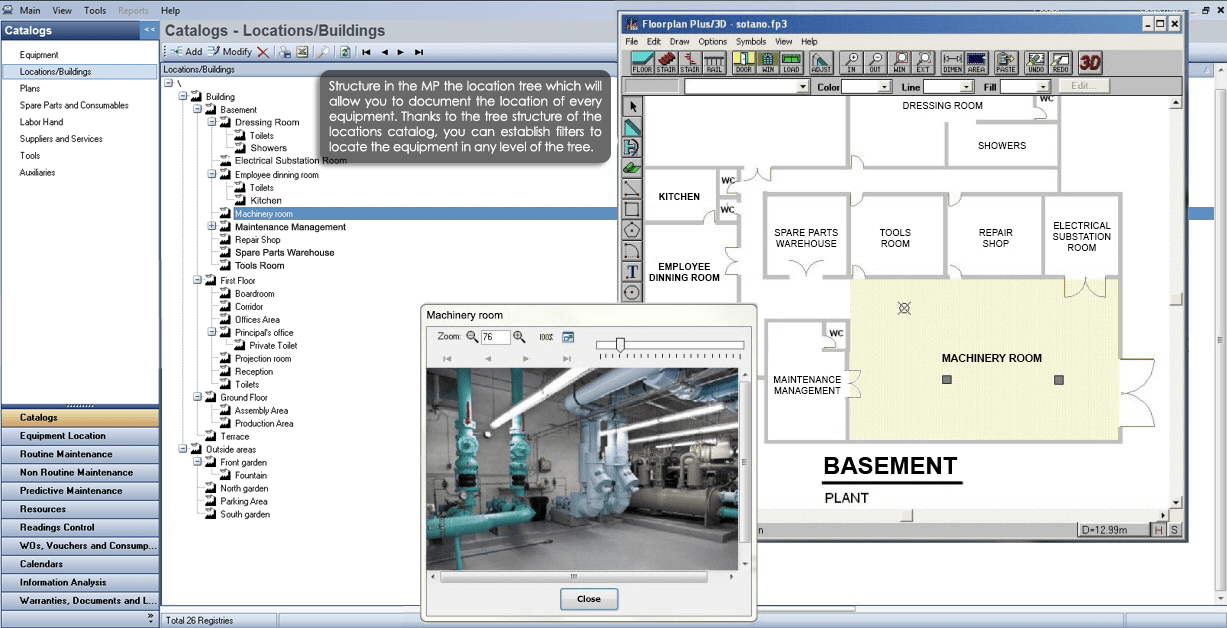The image size is (1227, 628).
Task: Select the Tools Room tree item
Action: tap(261, 265)
